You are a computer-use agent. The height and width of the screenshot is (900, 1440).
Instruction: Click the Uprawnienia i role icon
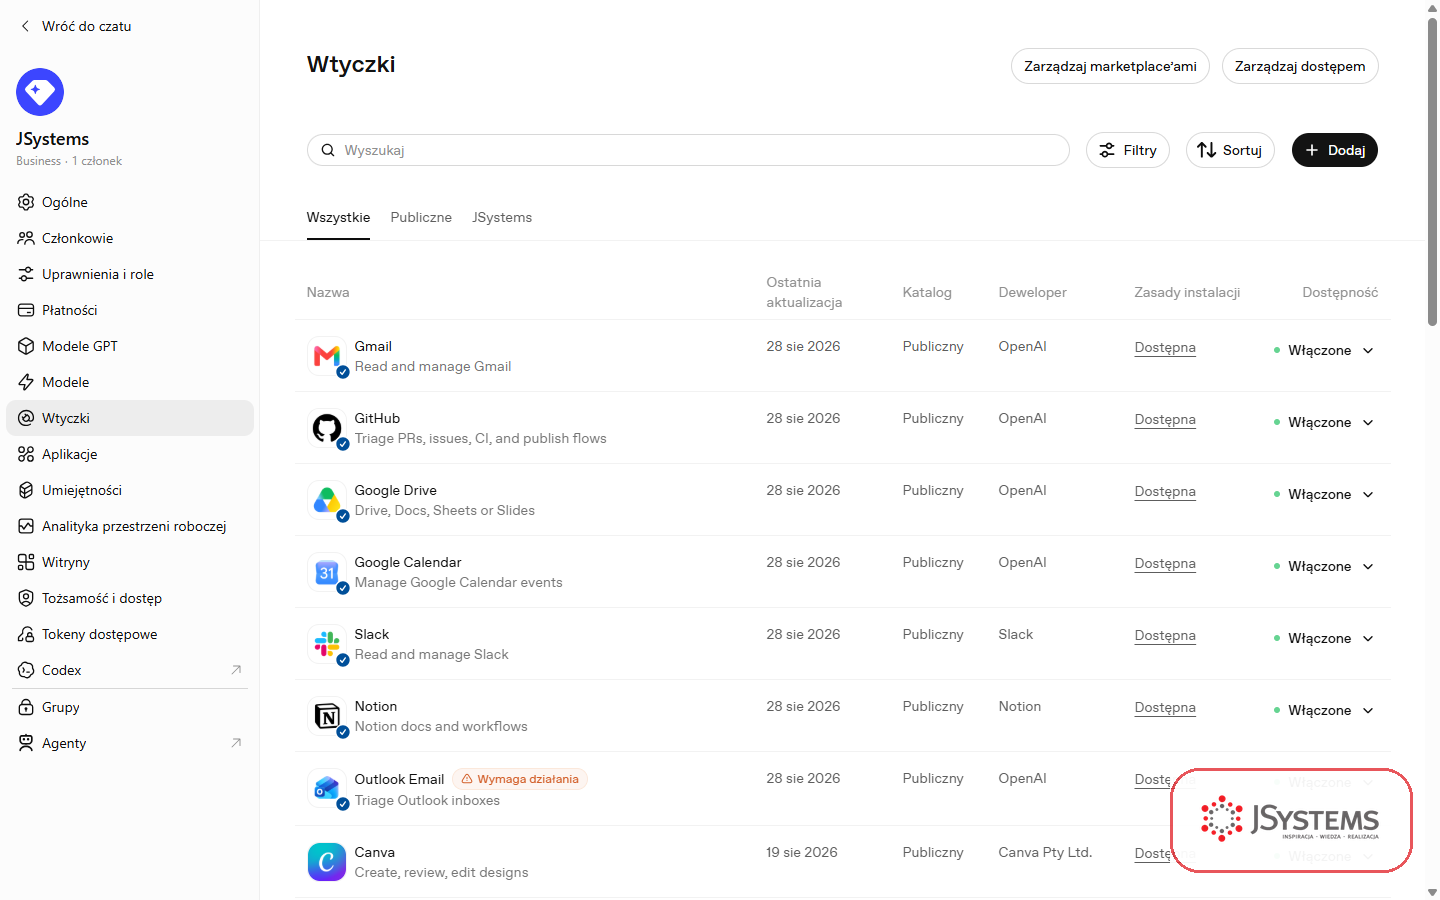tap(26, 274)
